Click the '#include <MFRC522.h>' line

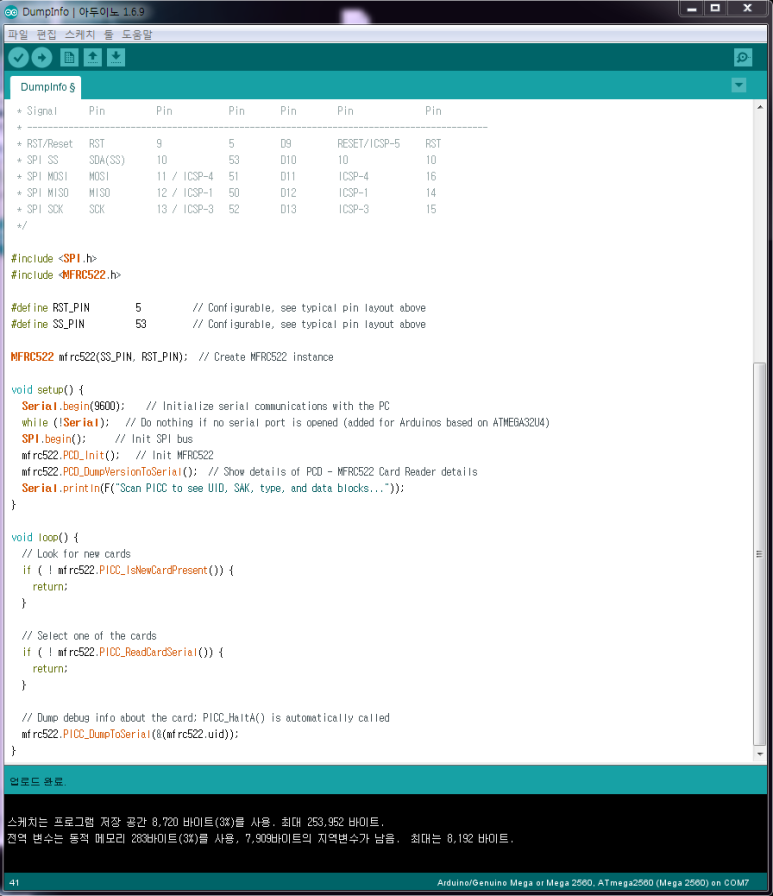66,275
